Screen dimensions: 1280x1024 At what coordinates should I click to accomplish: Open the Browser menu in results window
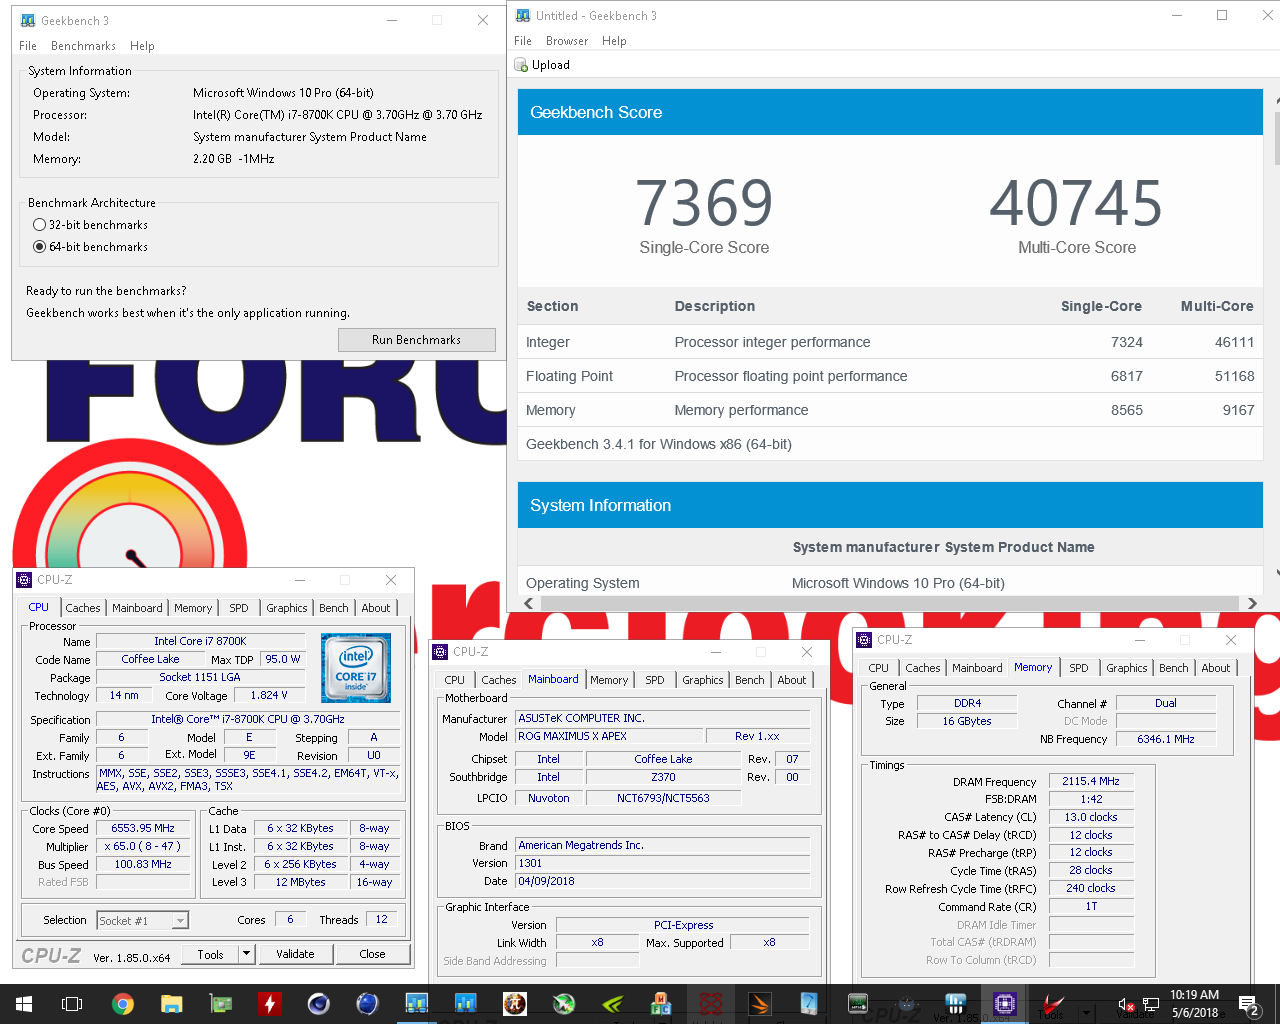[x=567, y=41]
